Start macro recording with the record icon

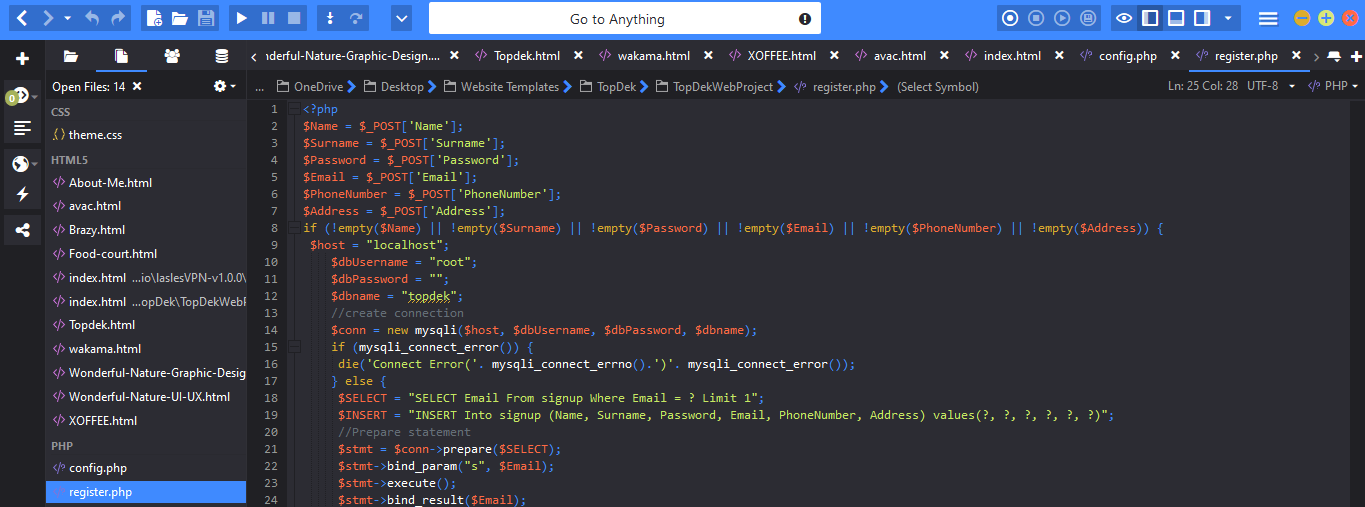coord(1010,18)
